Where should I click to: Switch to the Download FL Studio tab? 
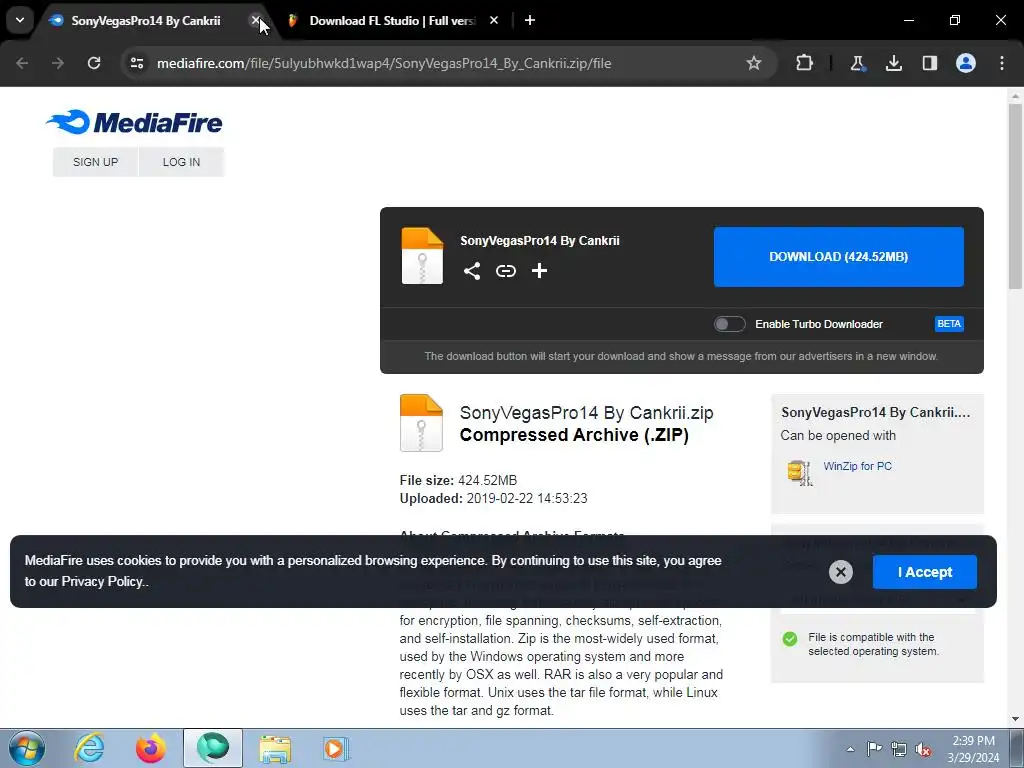coord(392,21)
